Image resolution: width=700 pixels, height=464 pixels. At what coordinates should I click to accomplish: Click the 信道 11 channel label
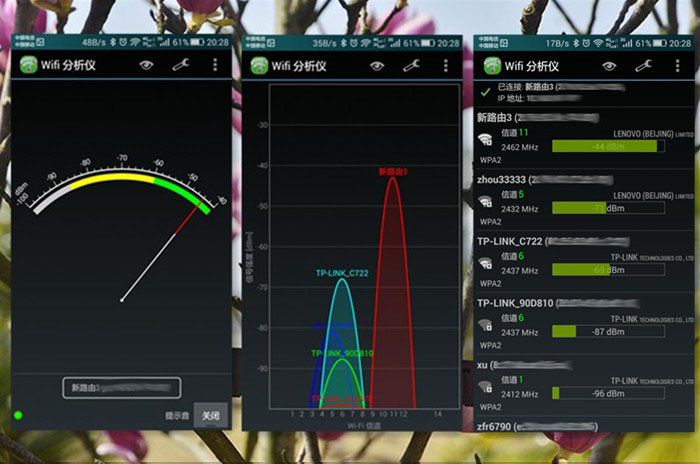click(515, 133)
